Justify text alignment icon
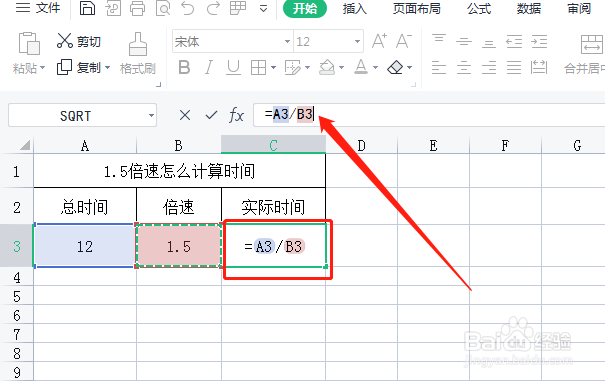Screen dimensions: 605x381 (x=514, y=68)
